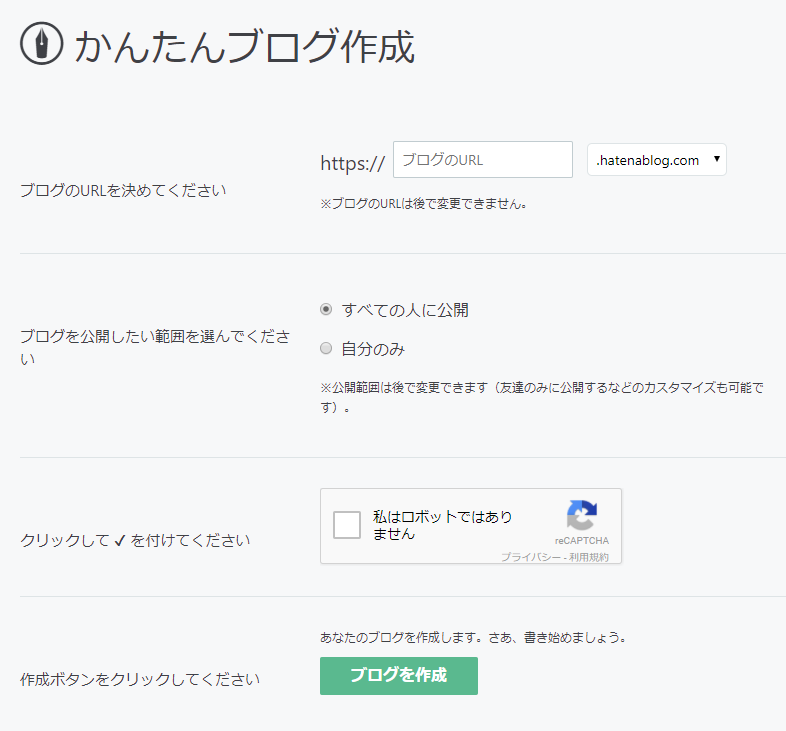Open the プライバシー link in reCAPTCHA

coord(530,557)
